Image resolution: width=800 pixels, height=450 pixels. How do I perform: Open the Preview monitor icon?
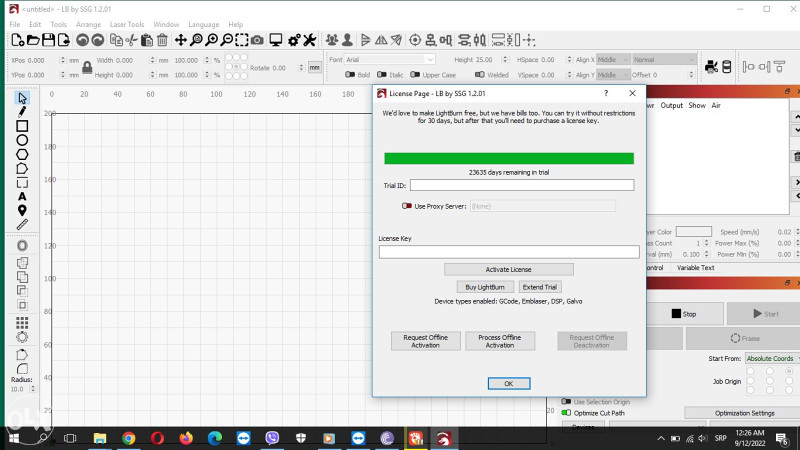coord(276,40)
